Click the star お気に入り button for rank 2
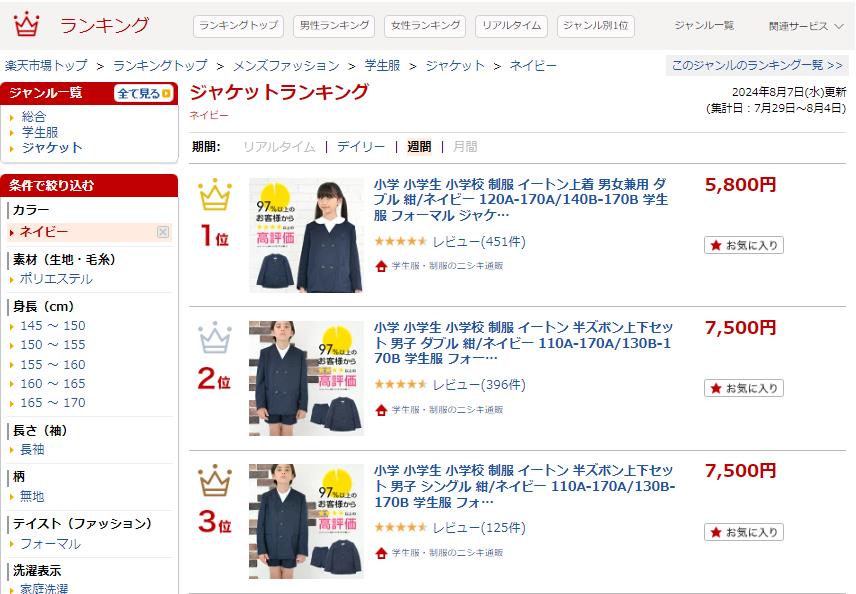856x594 pixels. (x=744, y=388)
